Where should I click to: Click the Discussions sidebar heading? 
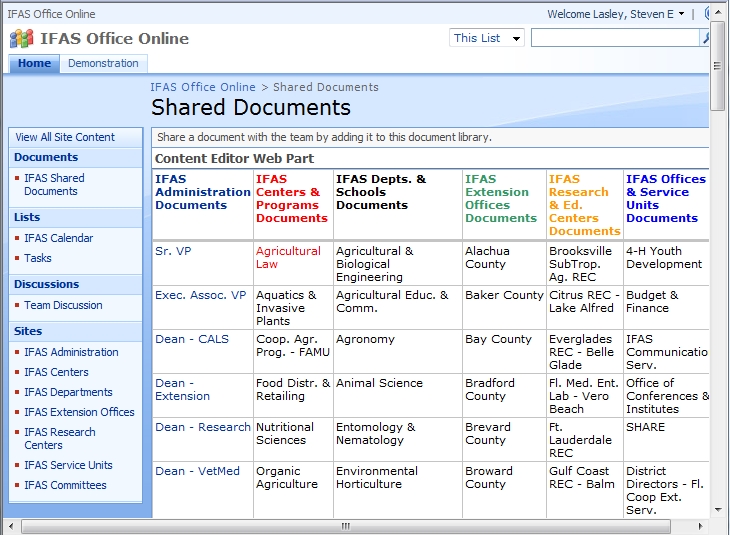(x=47, y=284)
